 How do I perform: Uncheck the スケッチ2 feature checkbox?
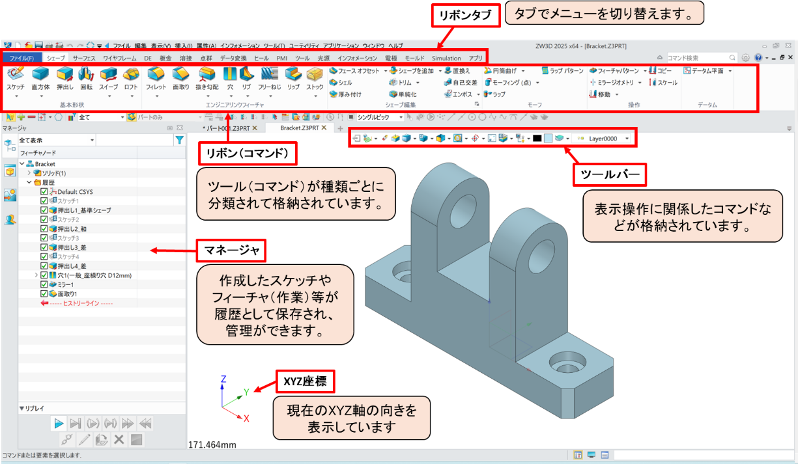click(44, 220)
